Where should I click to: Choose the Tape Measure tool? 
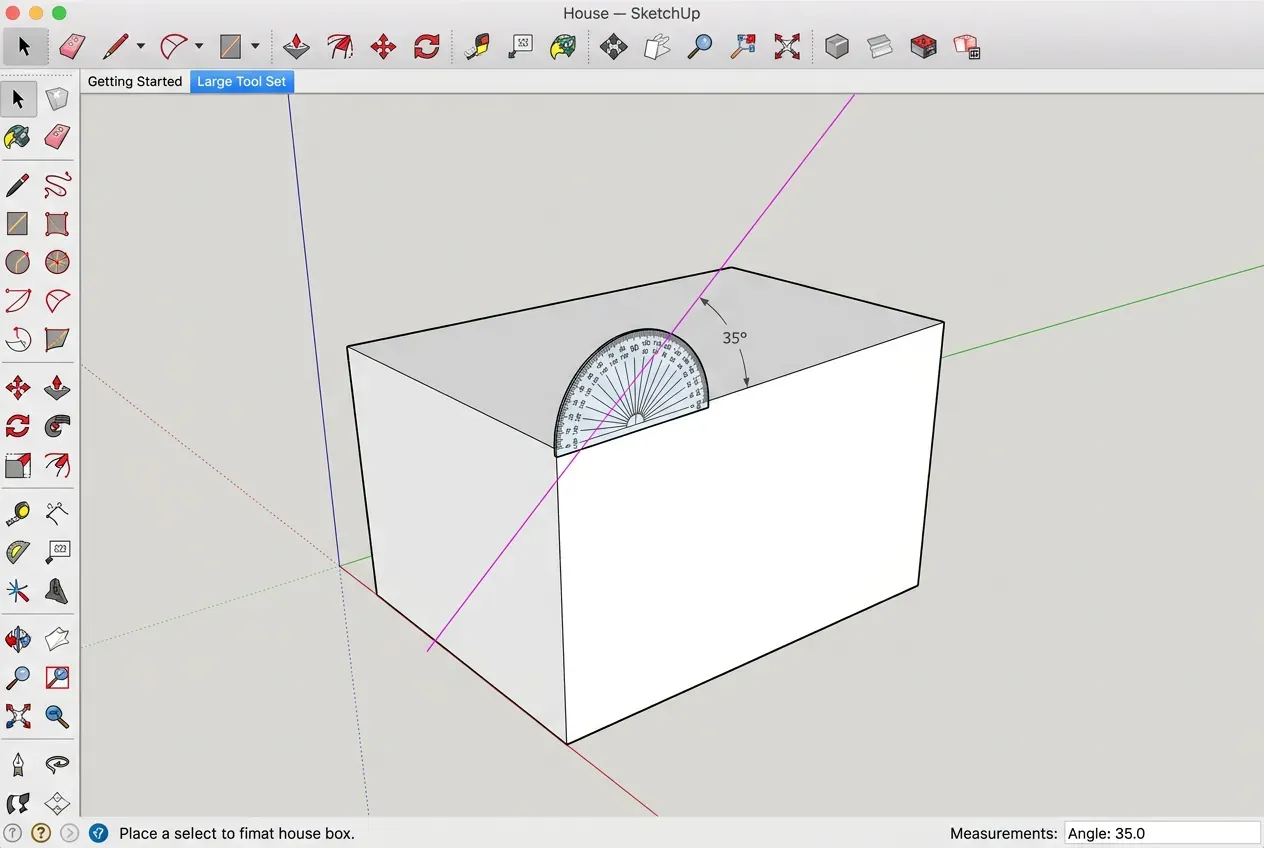pos(18,512)
